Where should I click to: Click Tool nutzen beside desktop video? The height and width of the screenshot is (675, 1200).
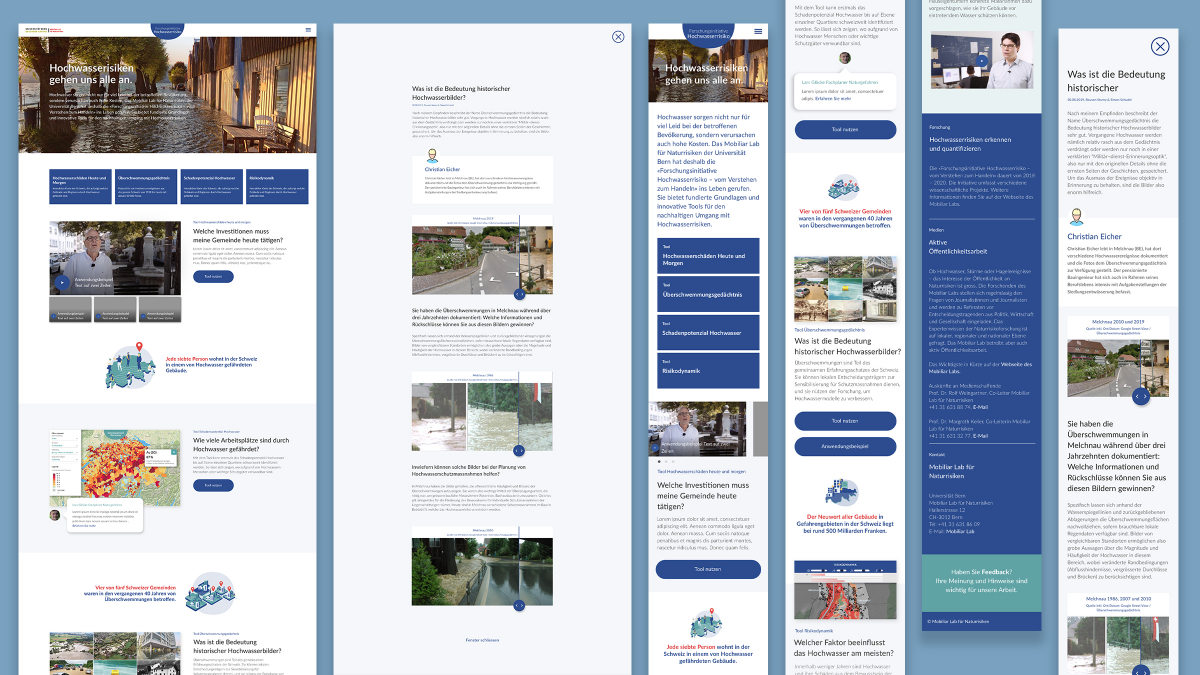(213, 276)
